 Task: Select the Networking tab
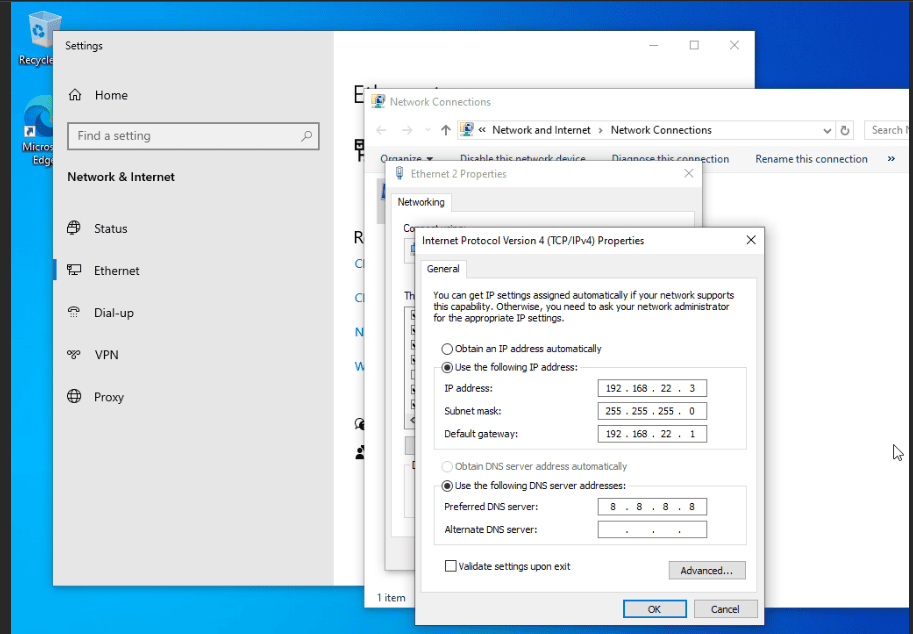coord(421,202)
